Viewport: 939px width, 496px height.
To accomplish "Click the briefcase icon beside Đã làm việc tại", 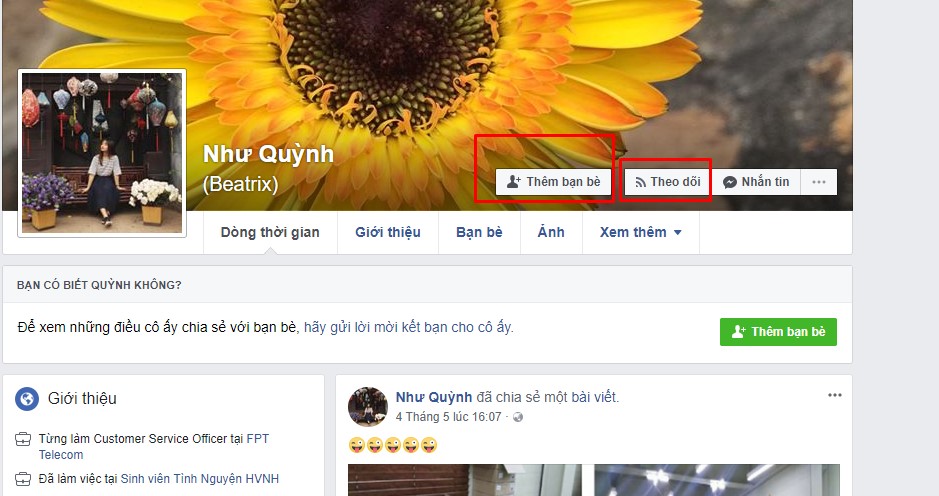I will point(23,479).
